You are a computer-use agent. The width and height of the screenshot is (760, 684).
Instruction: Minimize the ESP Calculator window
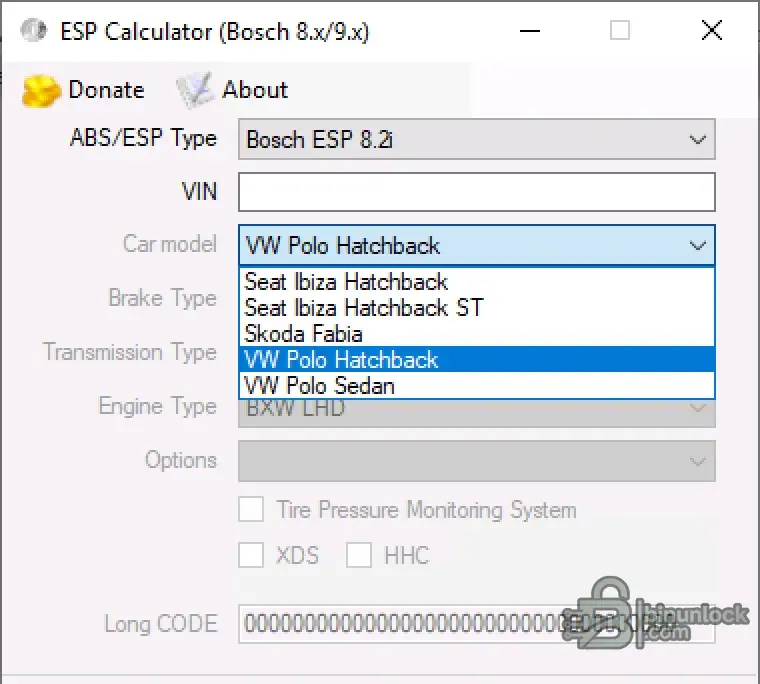click(x=530, y=31)
